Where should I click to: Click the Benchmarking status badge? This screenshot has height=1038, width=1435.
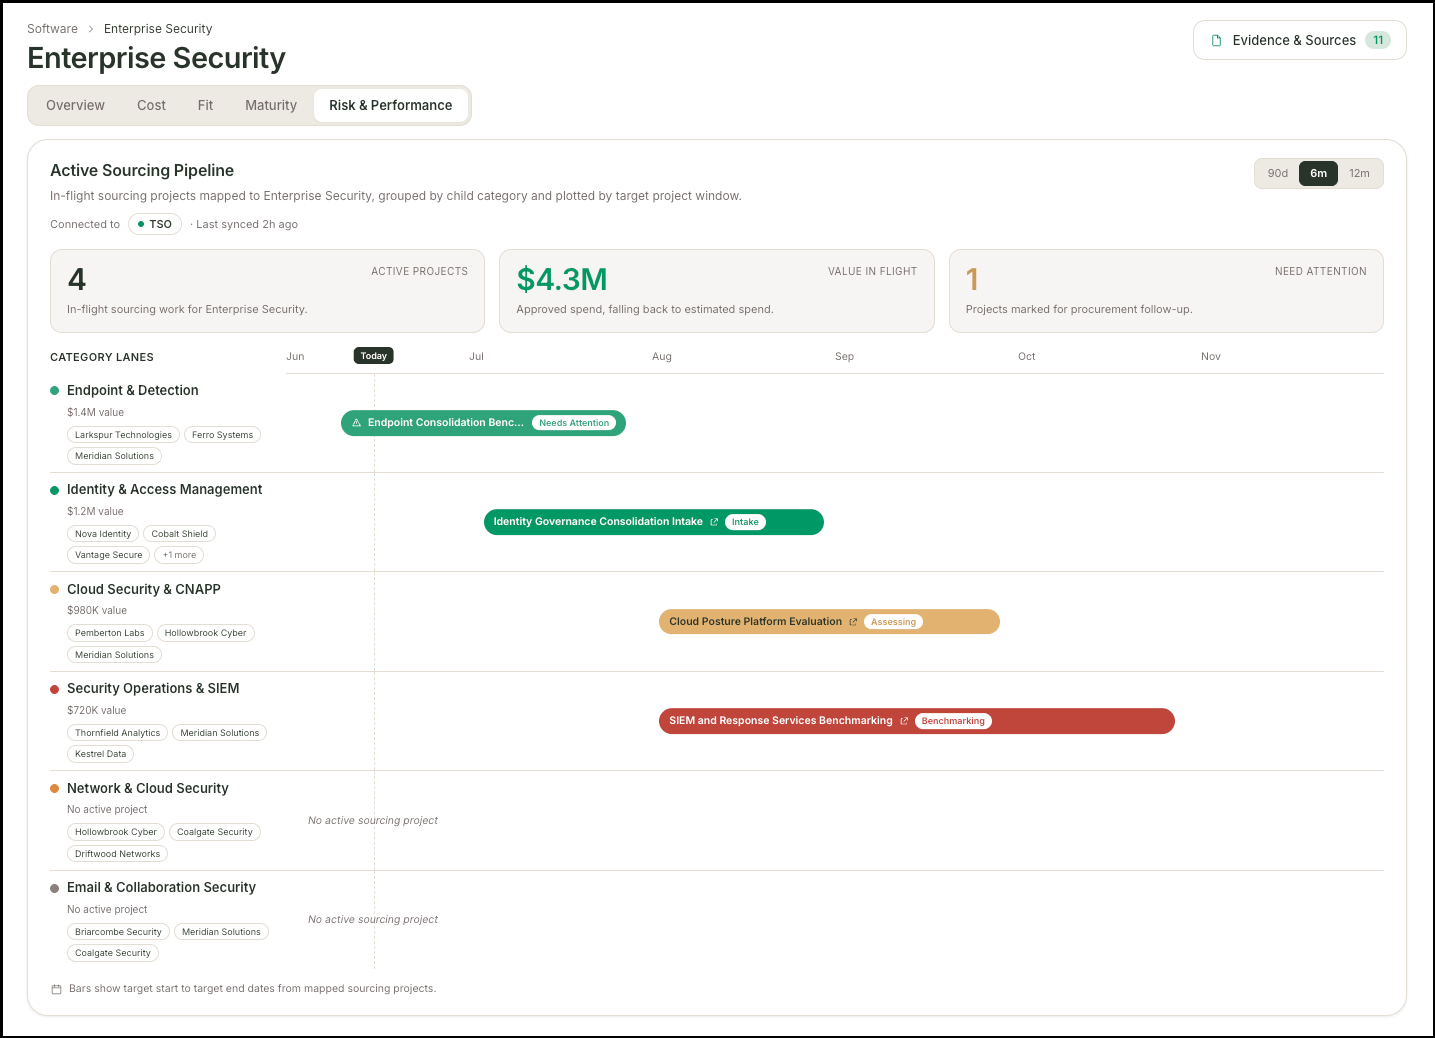[953, 721]
